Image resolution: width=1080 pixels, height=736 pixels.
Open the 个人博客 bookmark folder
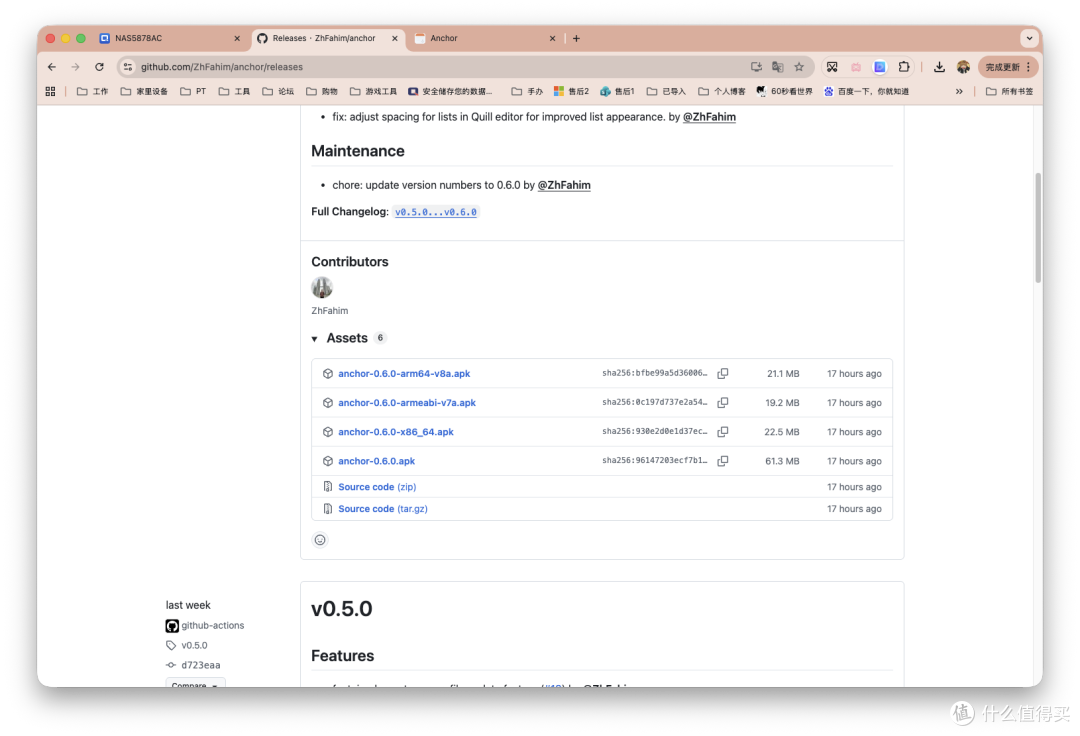(721, 91)
